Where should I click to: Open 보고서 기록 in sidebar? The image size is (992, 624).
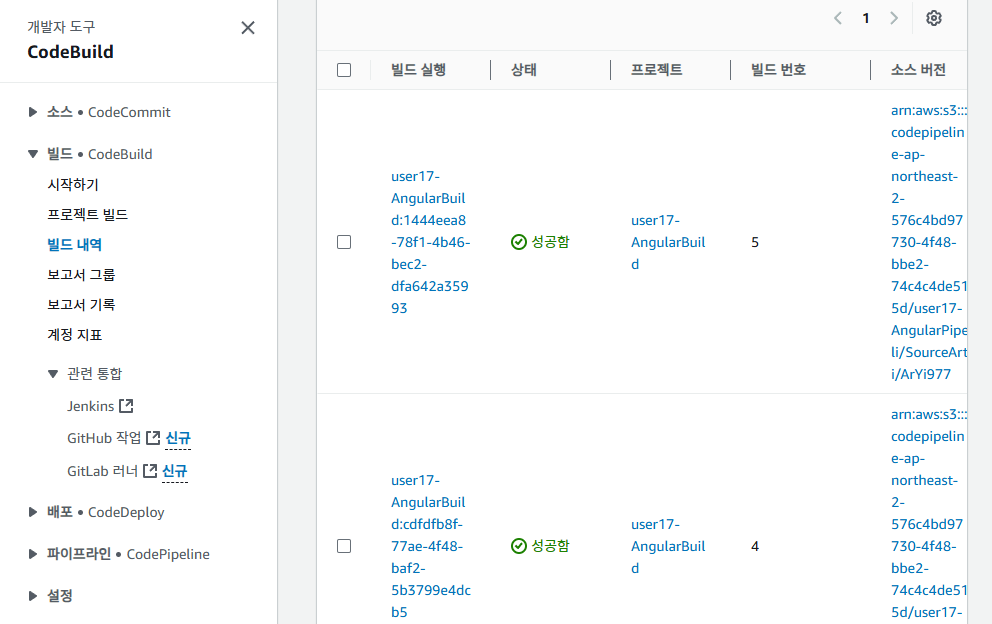click(81, 304)
